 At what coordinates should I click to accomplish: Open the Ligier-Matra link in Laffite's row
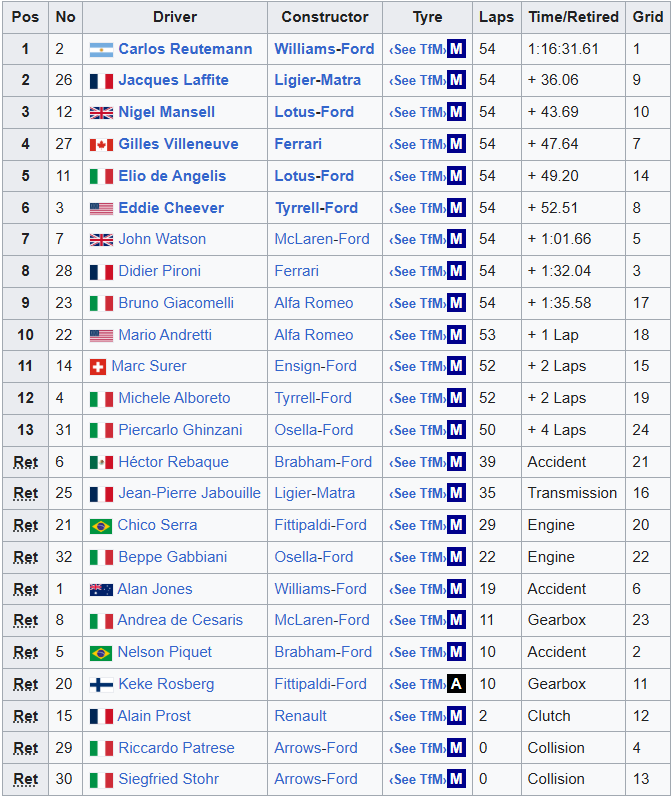point(318,80)
